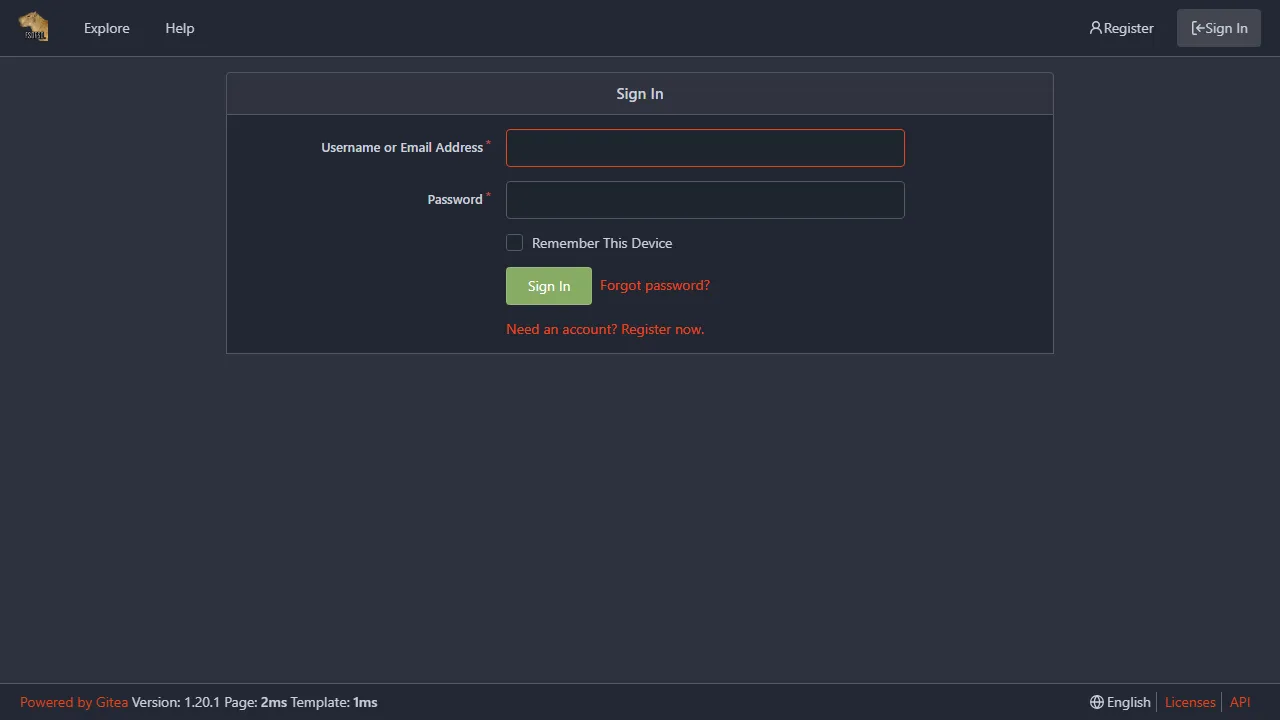Screen dimensions: 1280x720
Task: Visit the Powered by Gitea link
Action: [74, 702]
